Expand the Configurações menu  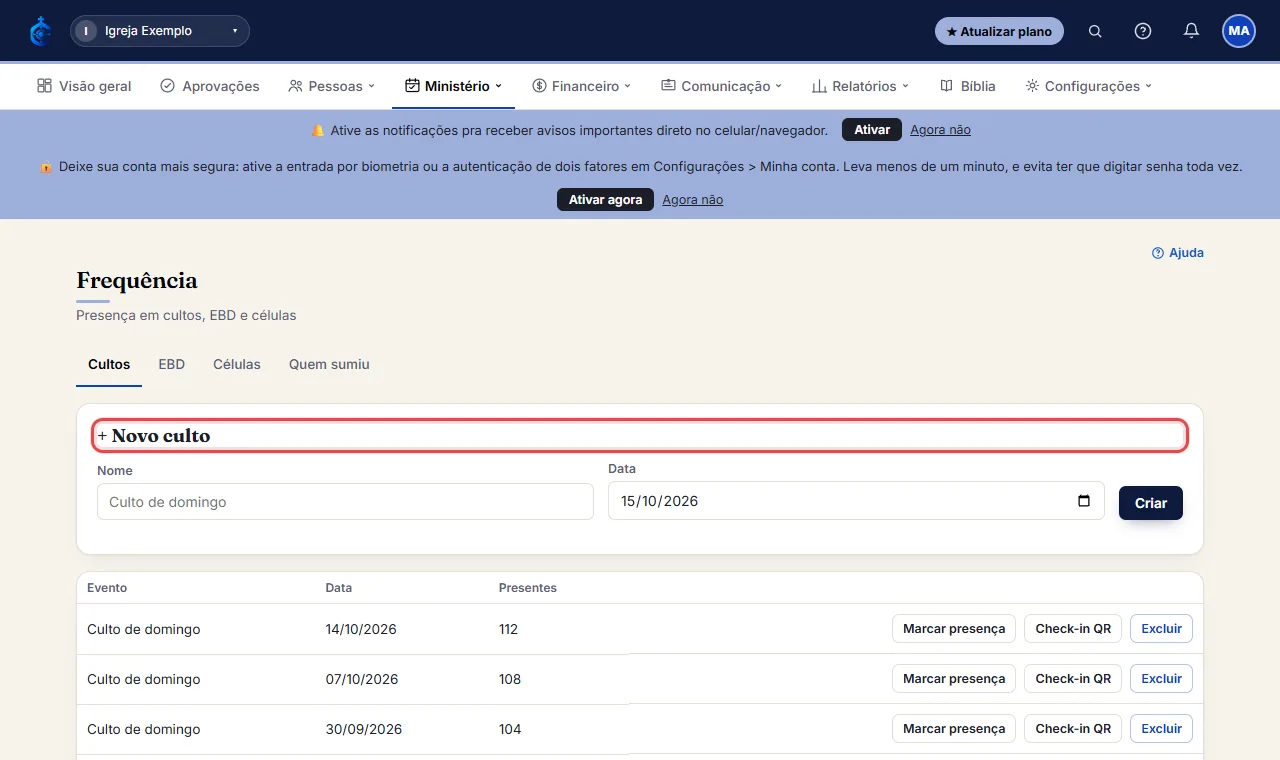point(1088,86)
